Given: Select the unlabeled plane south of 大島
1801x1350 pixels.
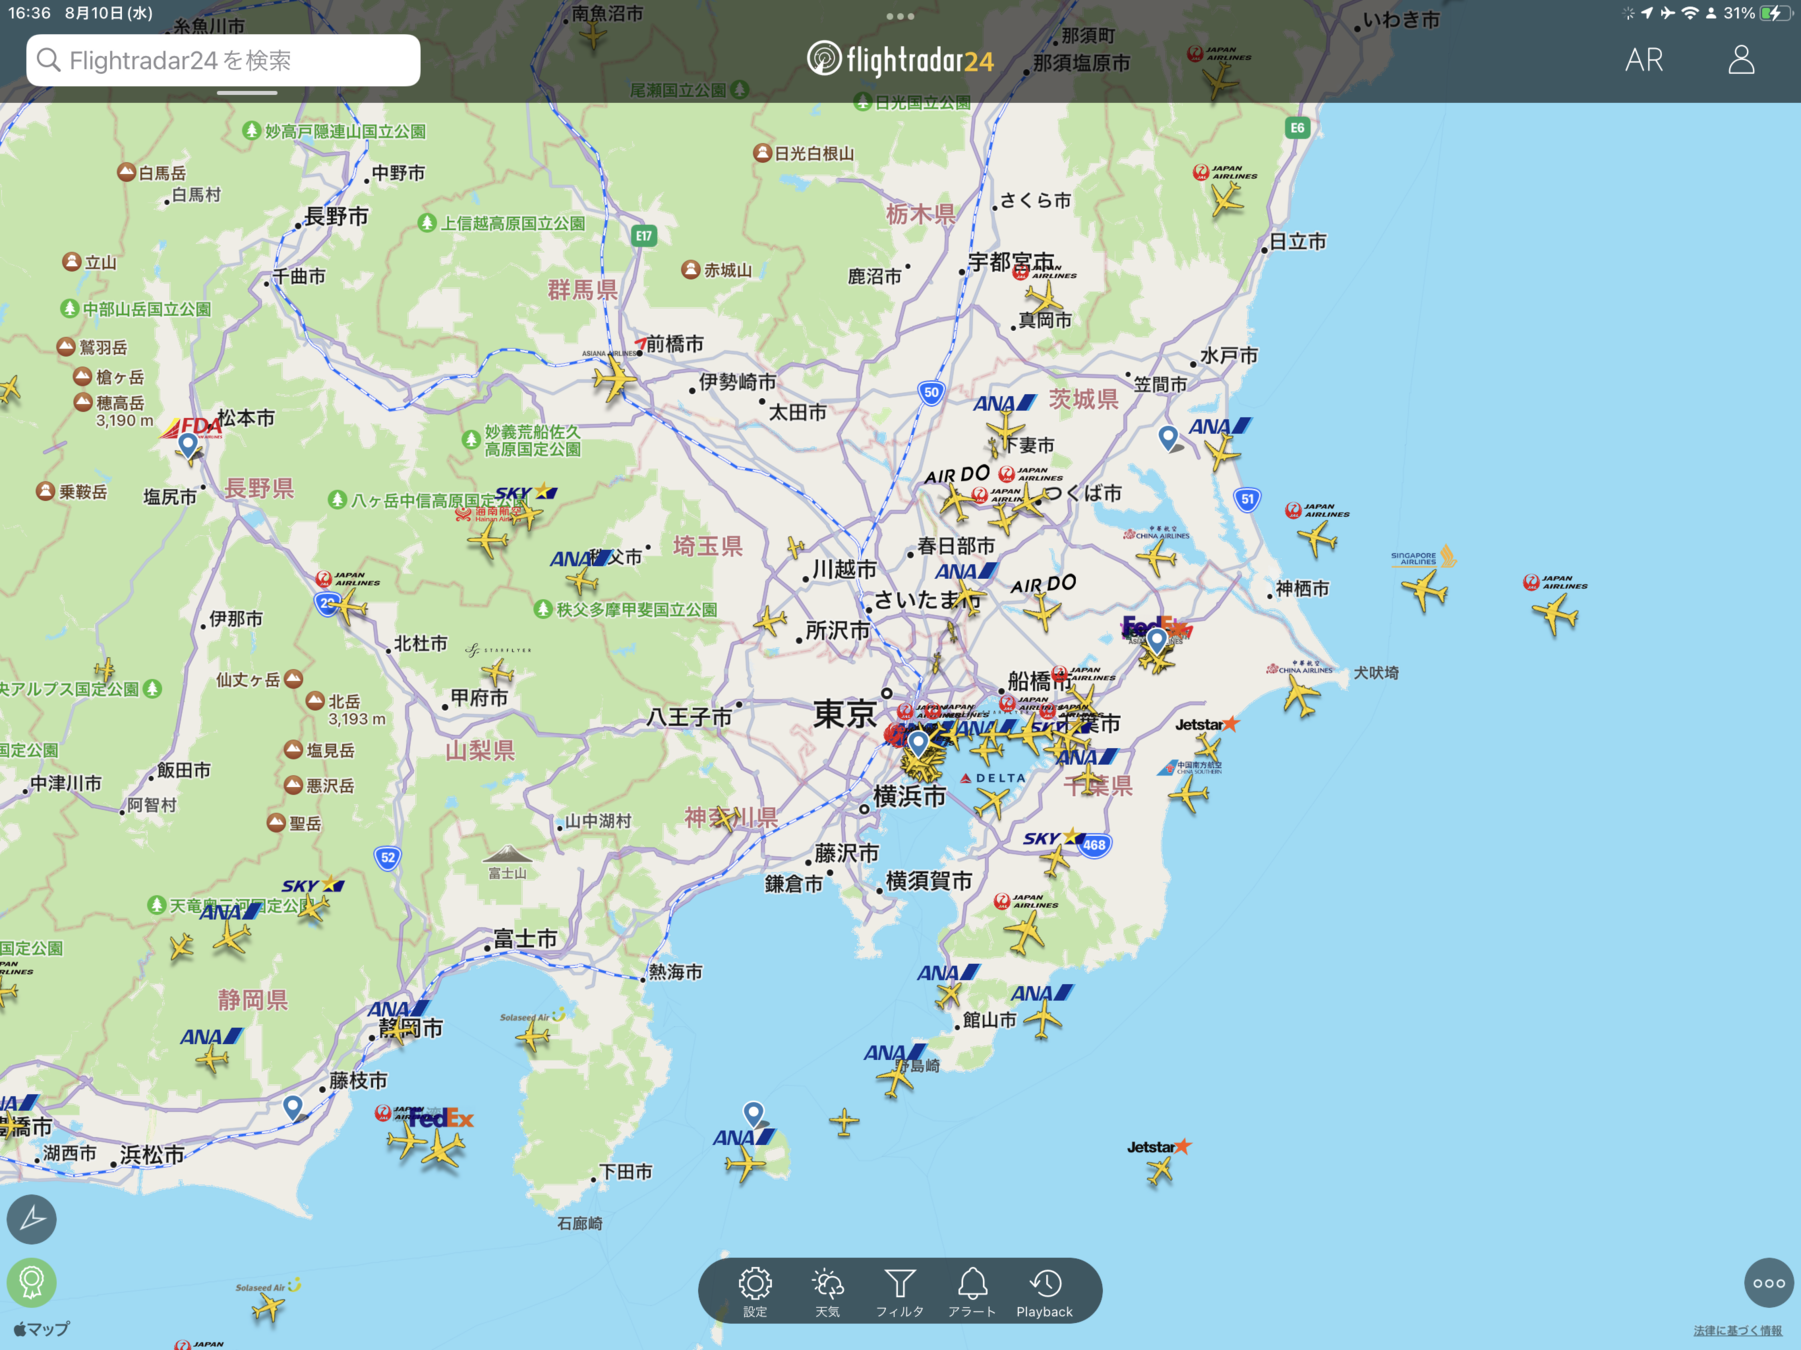Looking at the screenshot, I should point(844,1122).
